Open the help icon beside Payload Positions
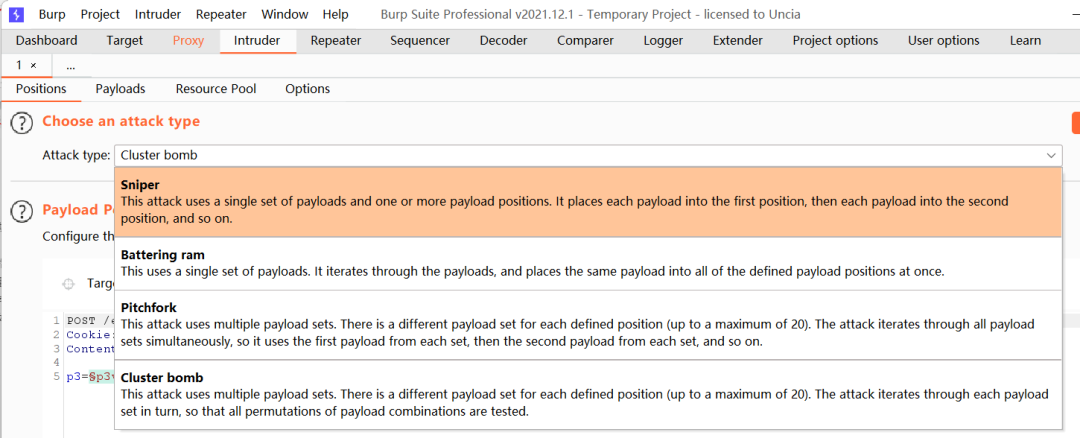This screenshot has height=438, width=1080. pos(22,211)
